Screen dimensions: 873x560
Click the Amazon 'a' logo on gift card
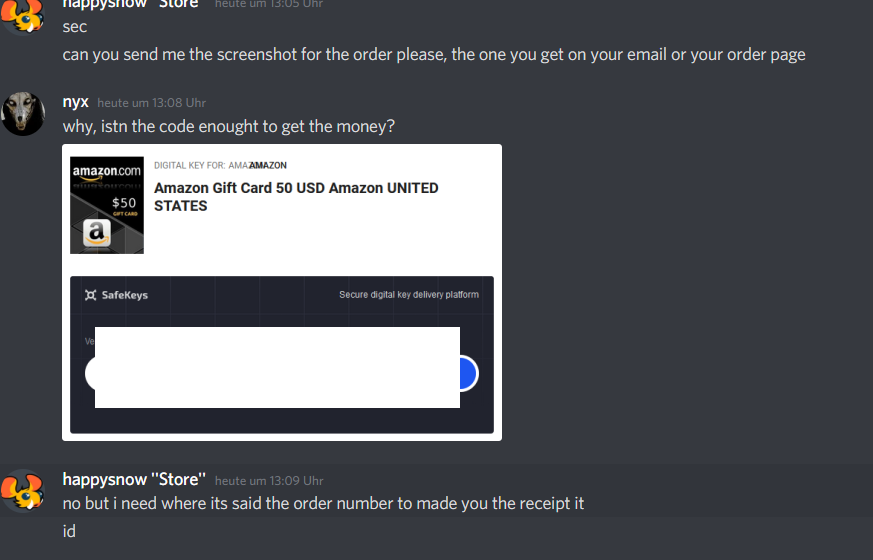click(97, 233)
